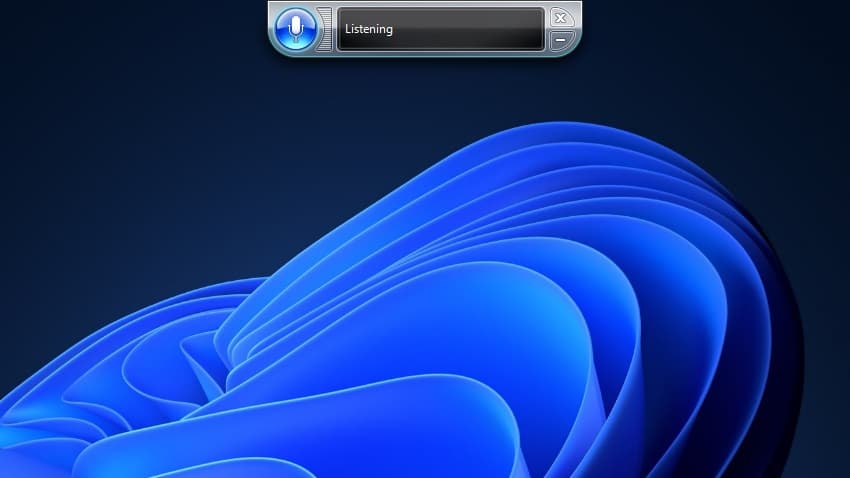Click the audio level meter

tap(324, 29)
